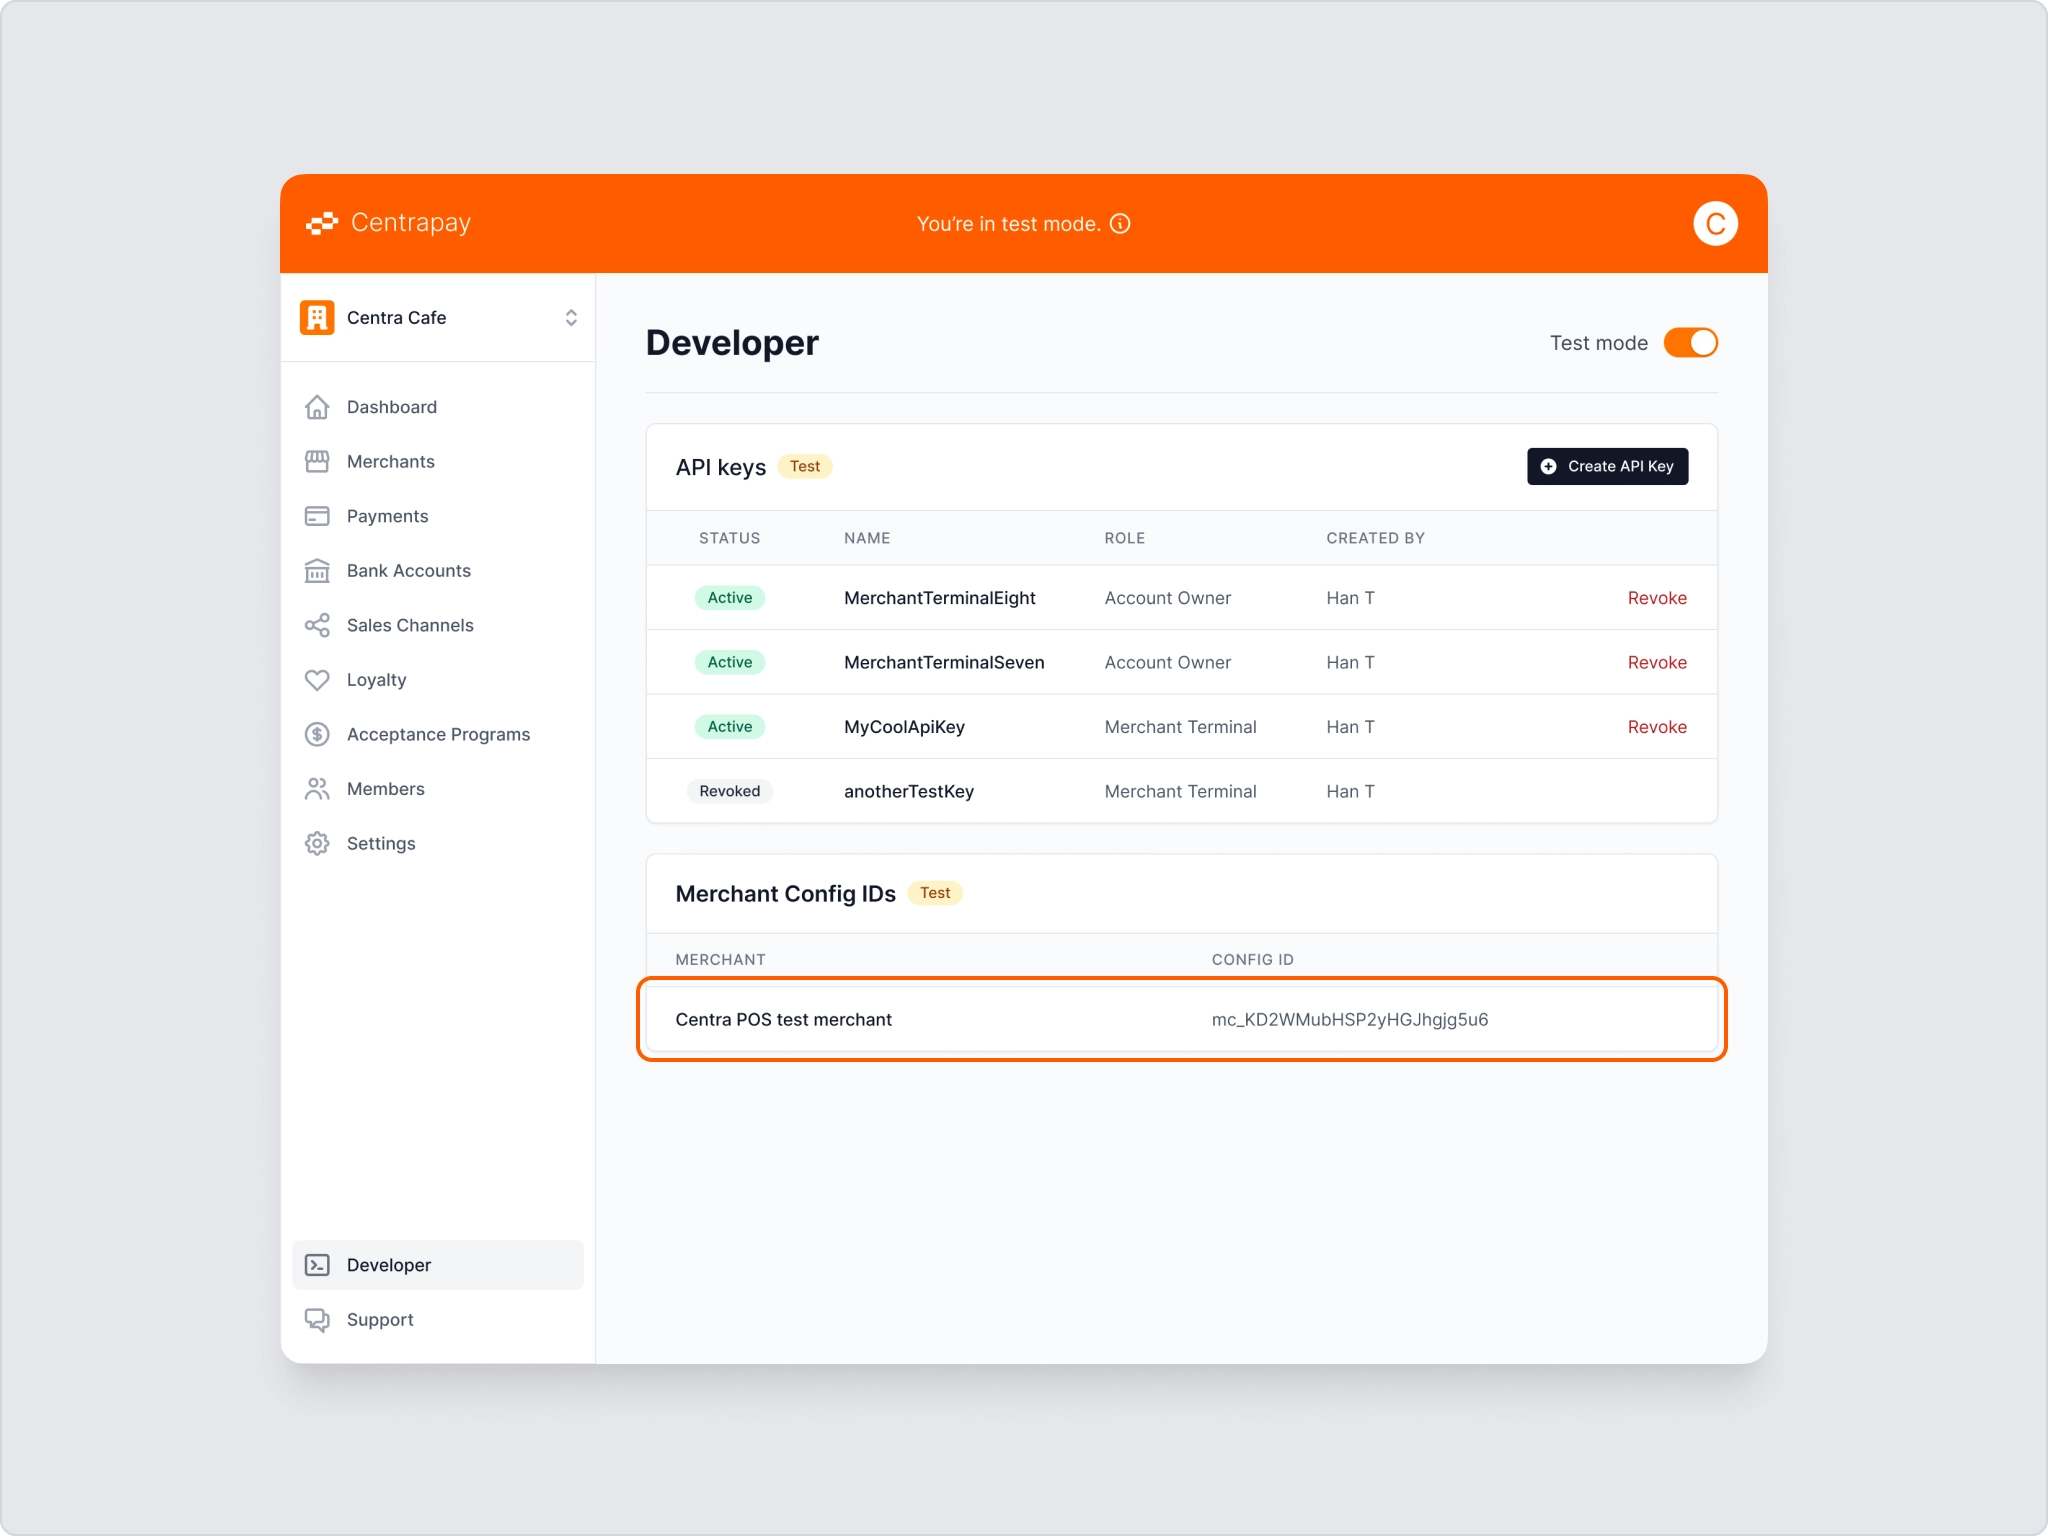
Task: Select the anotherTestKey name
Action: point(908,791)
